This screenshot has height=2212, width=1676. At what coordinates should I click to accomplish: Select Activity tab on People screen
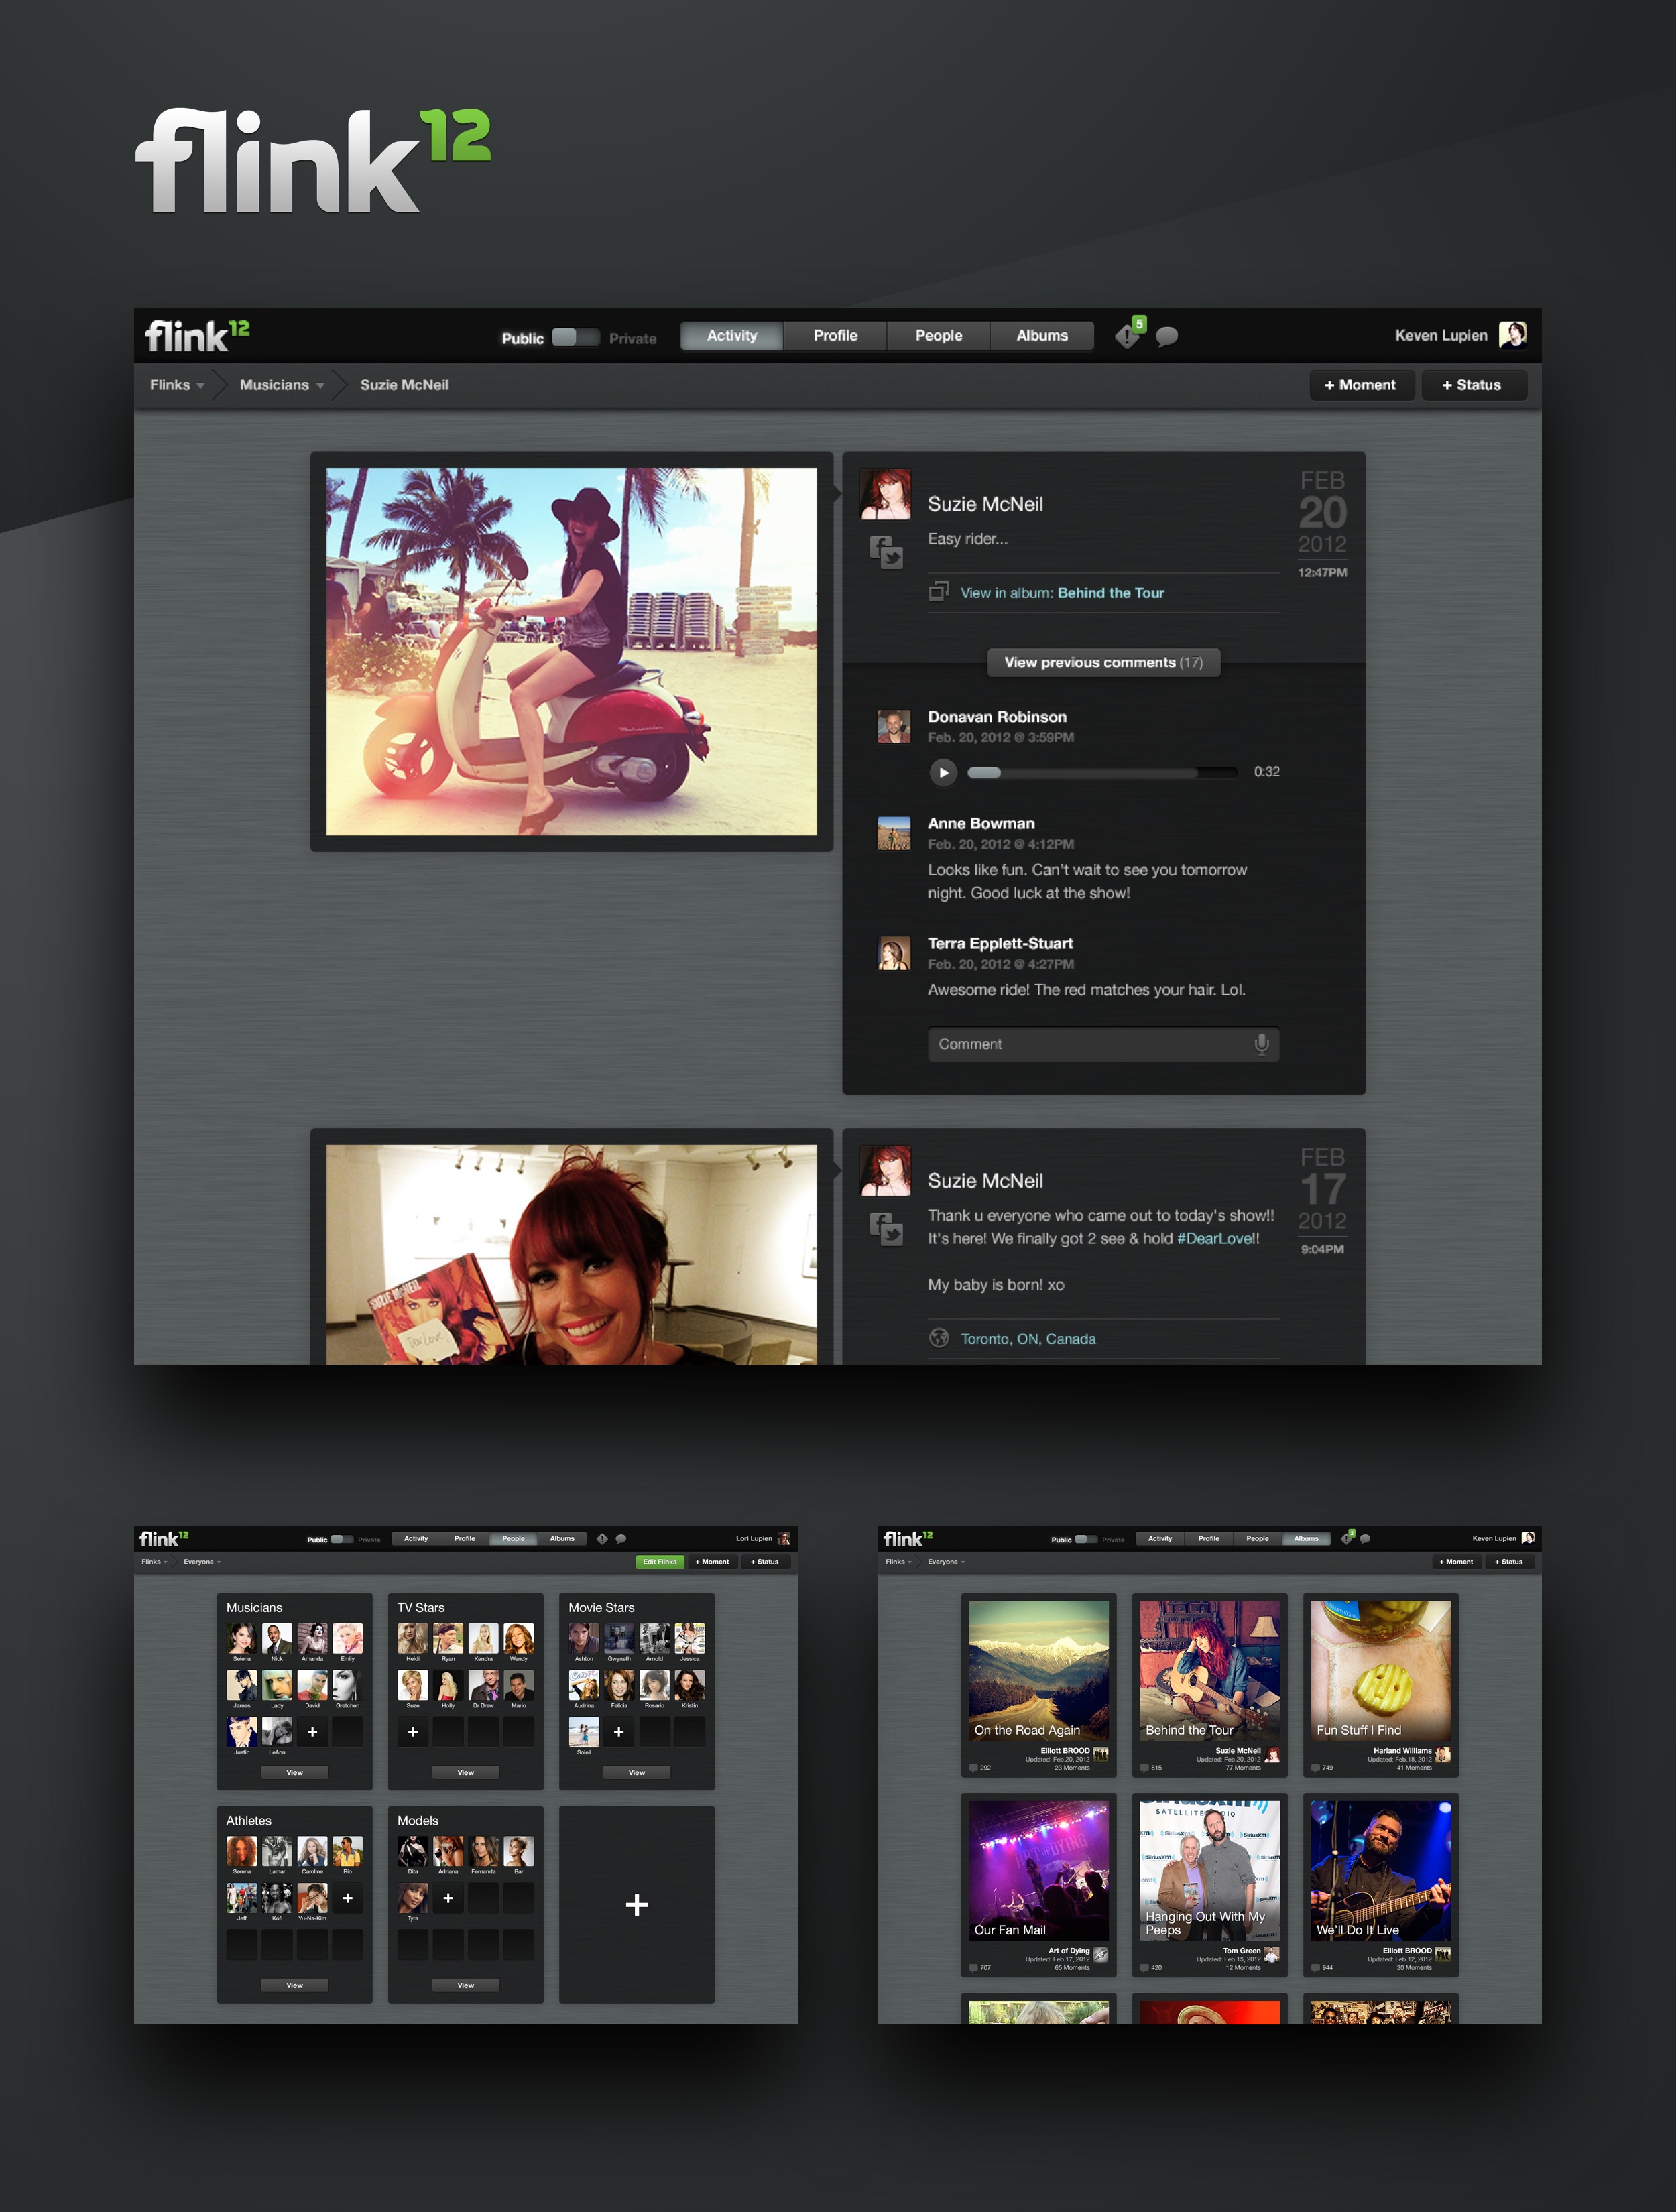coord(416,1539)
